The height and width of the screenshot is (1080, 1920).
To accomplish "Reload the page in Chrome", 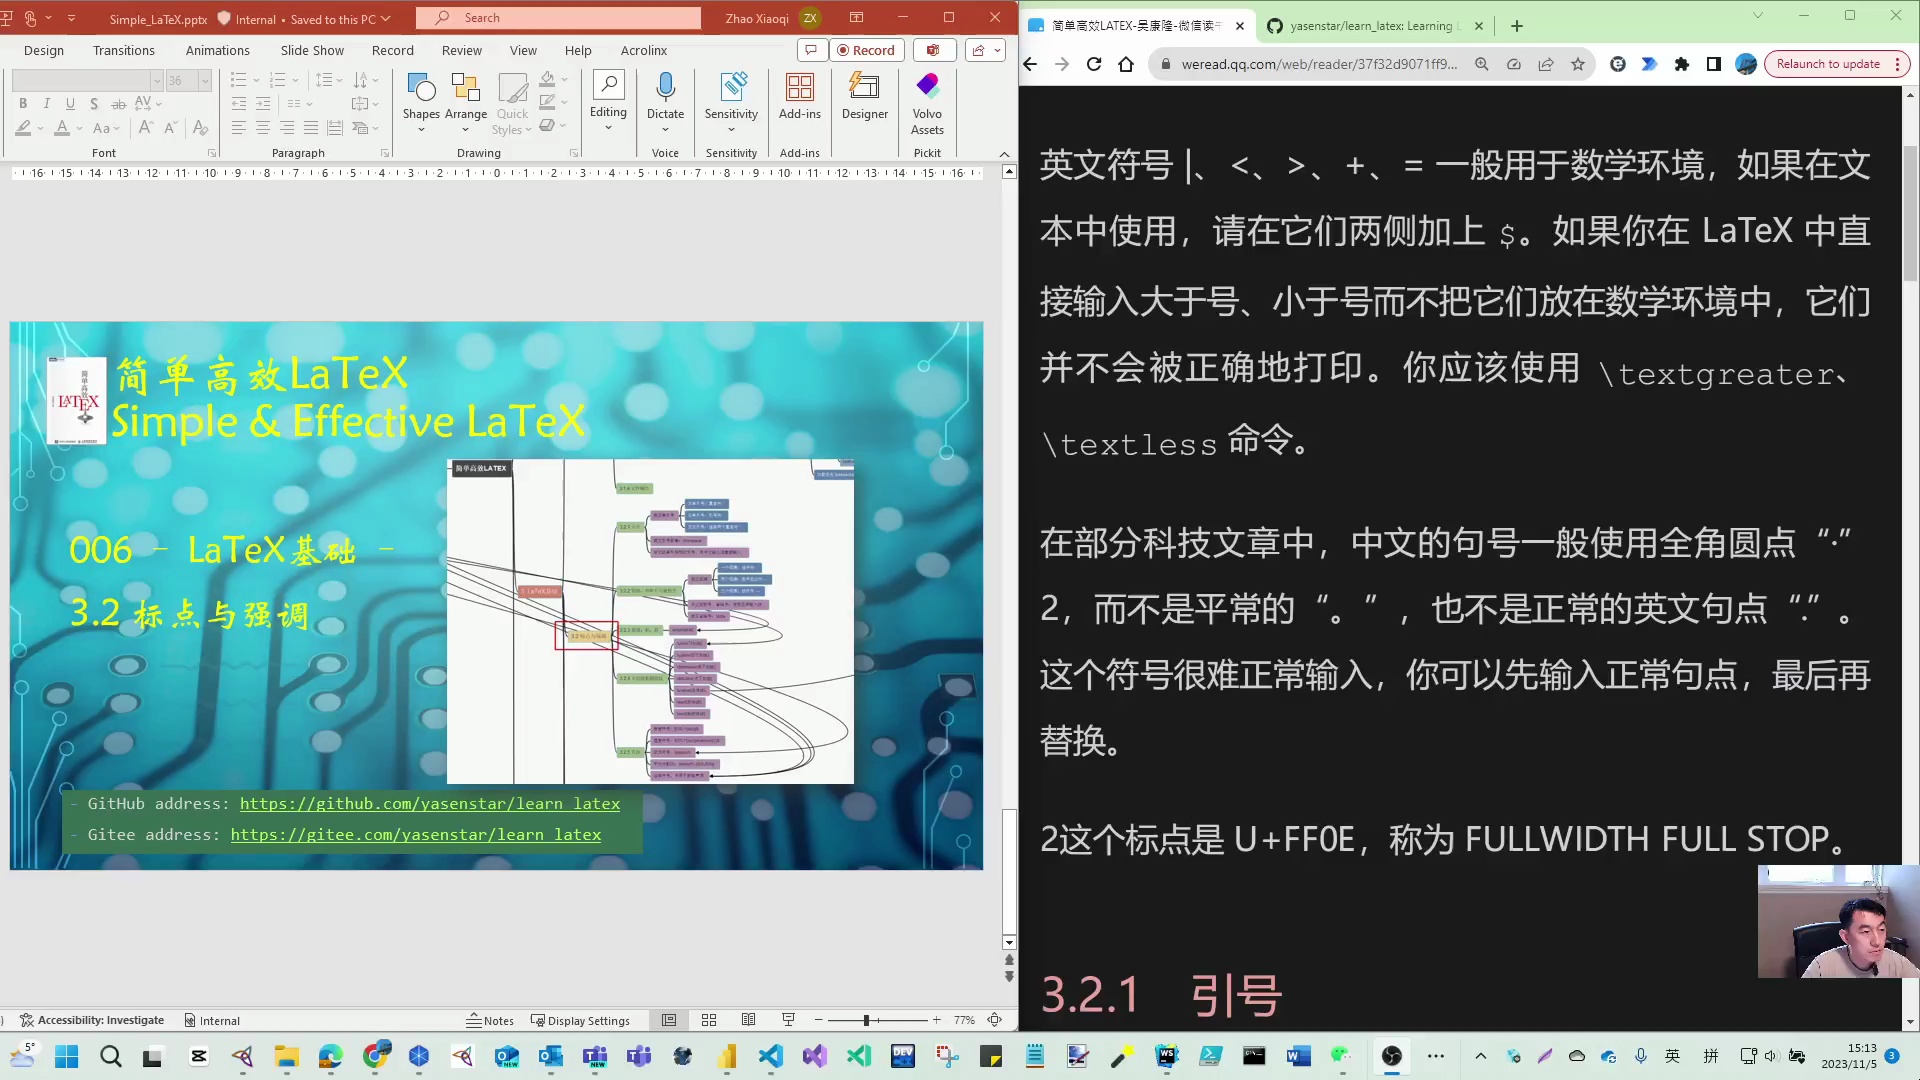I will (x=1094, y=64).
